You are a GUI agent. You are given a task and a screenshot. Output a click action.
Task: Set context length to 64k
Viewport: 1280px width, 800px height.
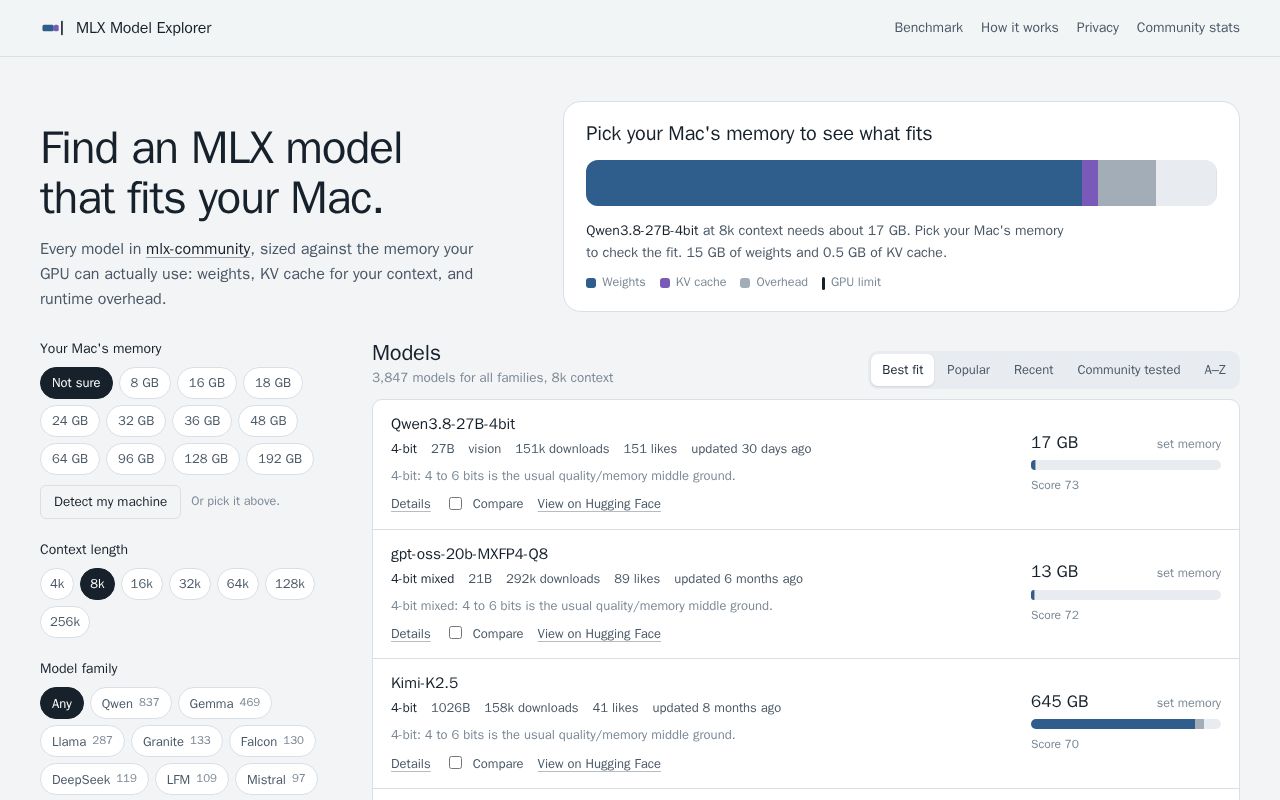(238, 584)
